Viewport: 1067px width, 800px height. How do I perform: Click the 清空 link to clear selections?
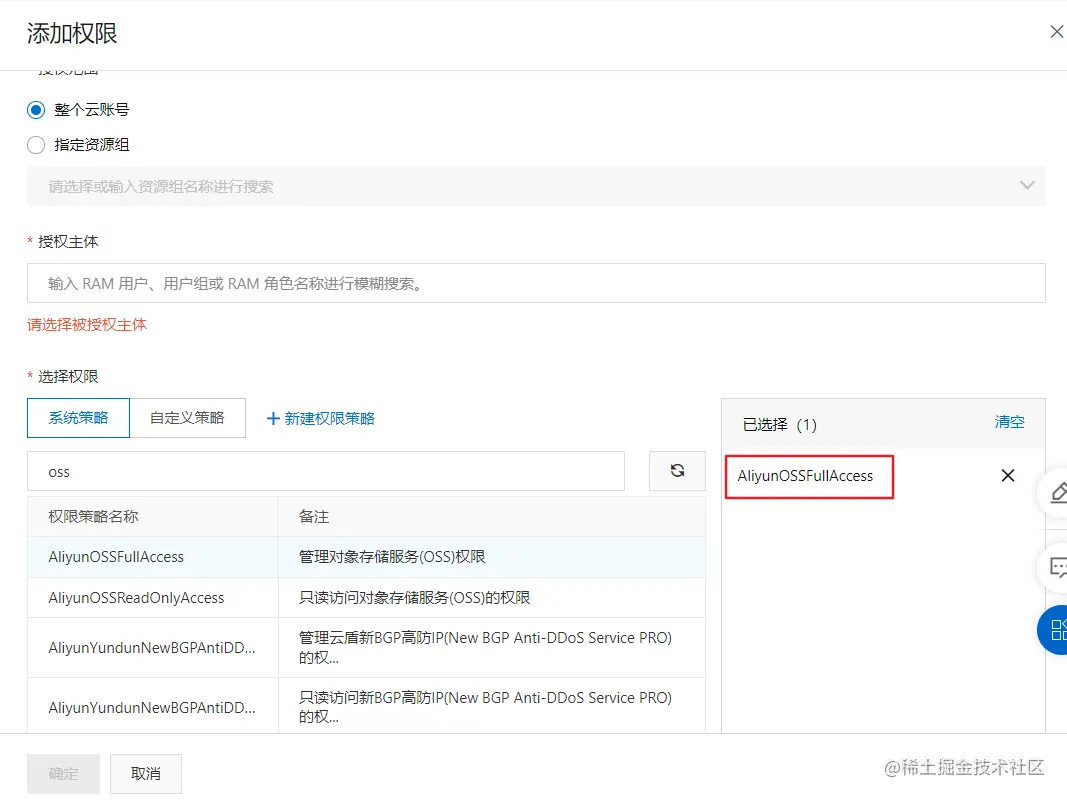[x=1009, y=422]
